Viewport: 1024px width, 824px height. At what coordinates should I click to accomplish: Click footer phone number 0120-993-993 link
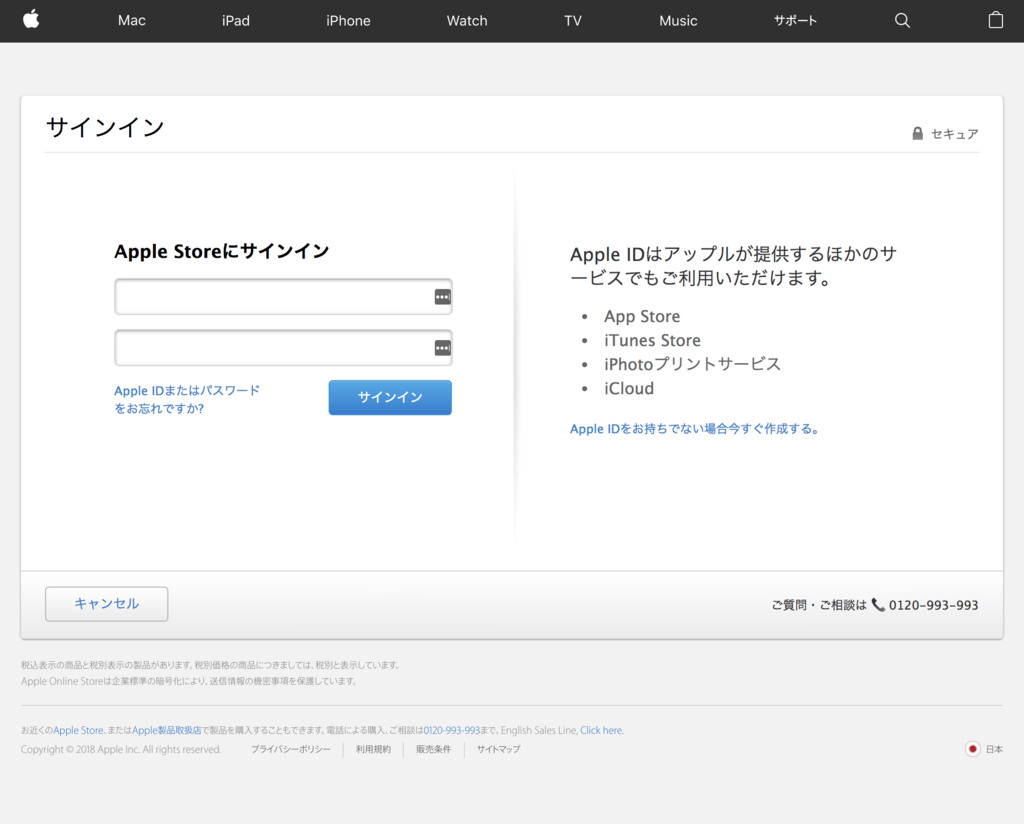coord(451,730)
